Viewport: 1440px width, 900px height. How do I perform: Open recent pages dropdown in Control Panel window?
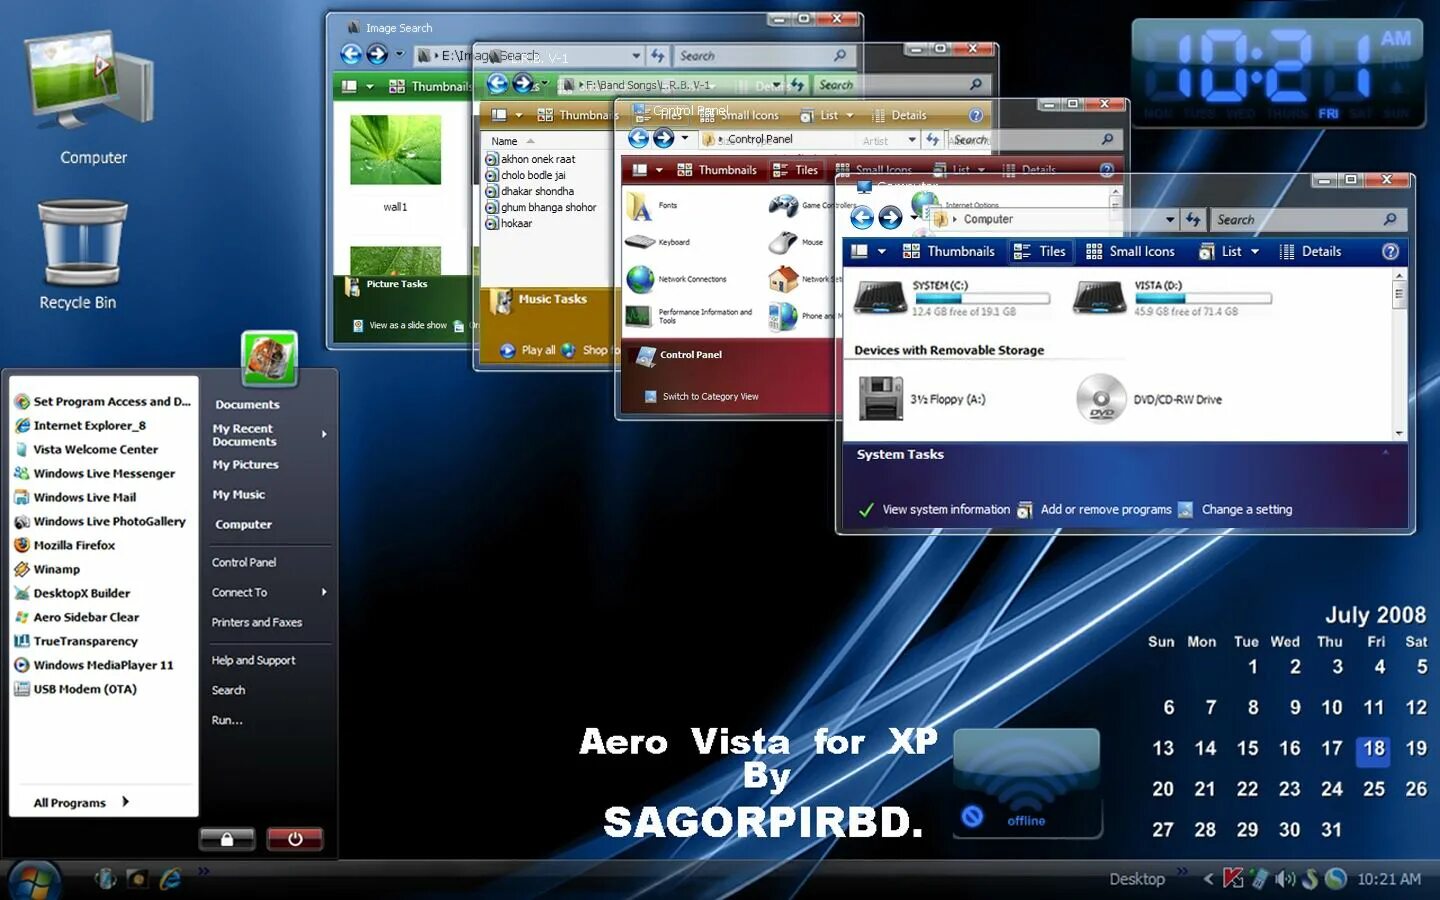[x=685, y=138]
